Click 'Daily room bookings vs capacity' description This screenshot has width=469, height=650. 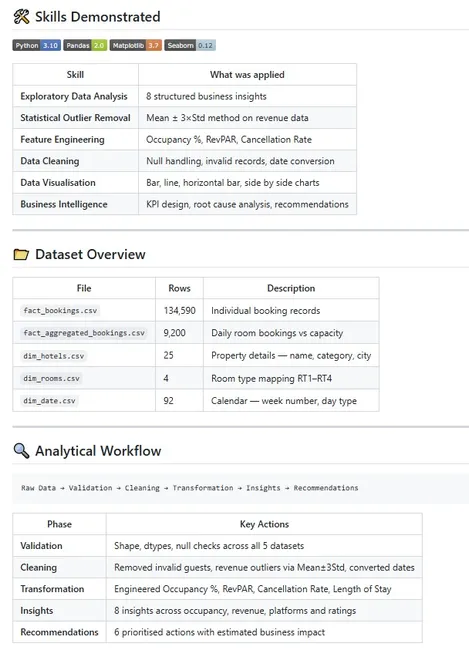pos(277,333)
